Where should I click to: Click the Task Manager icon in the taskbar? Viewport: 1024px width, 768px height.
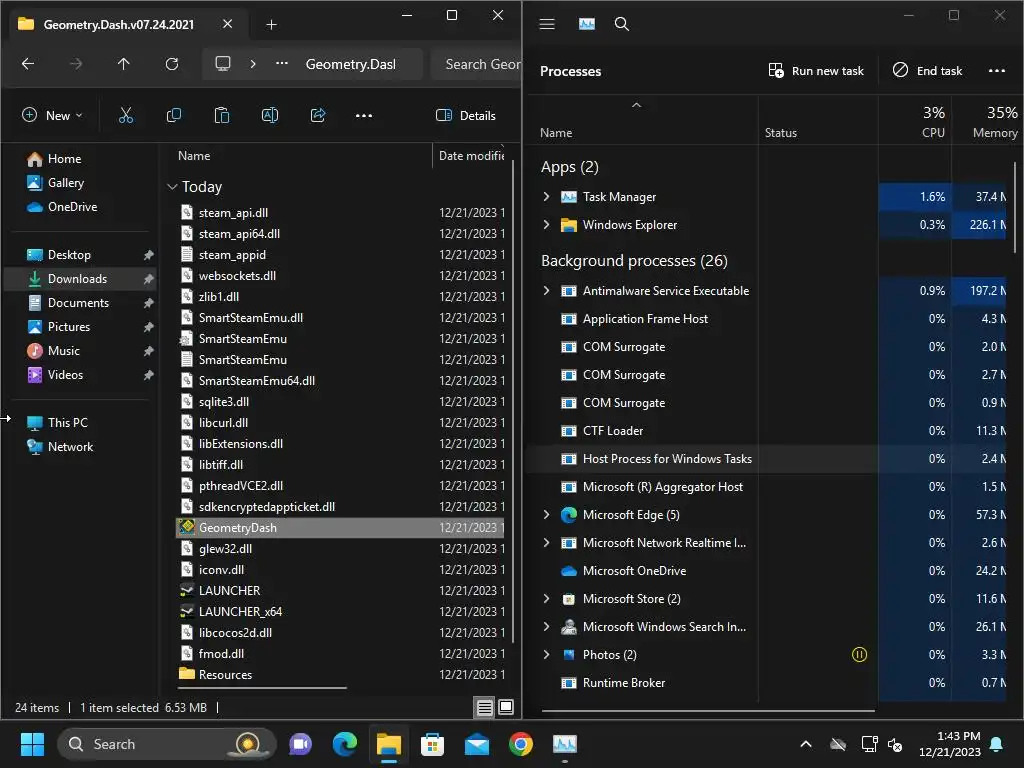[x=565, y=744]
